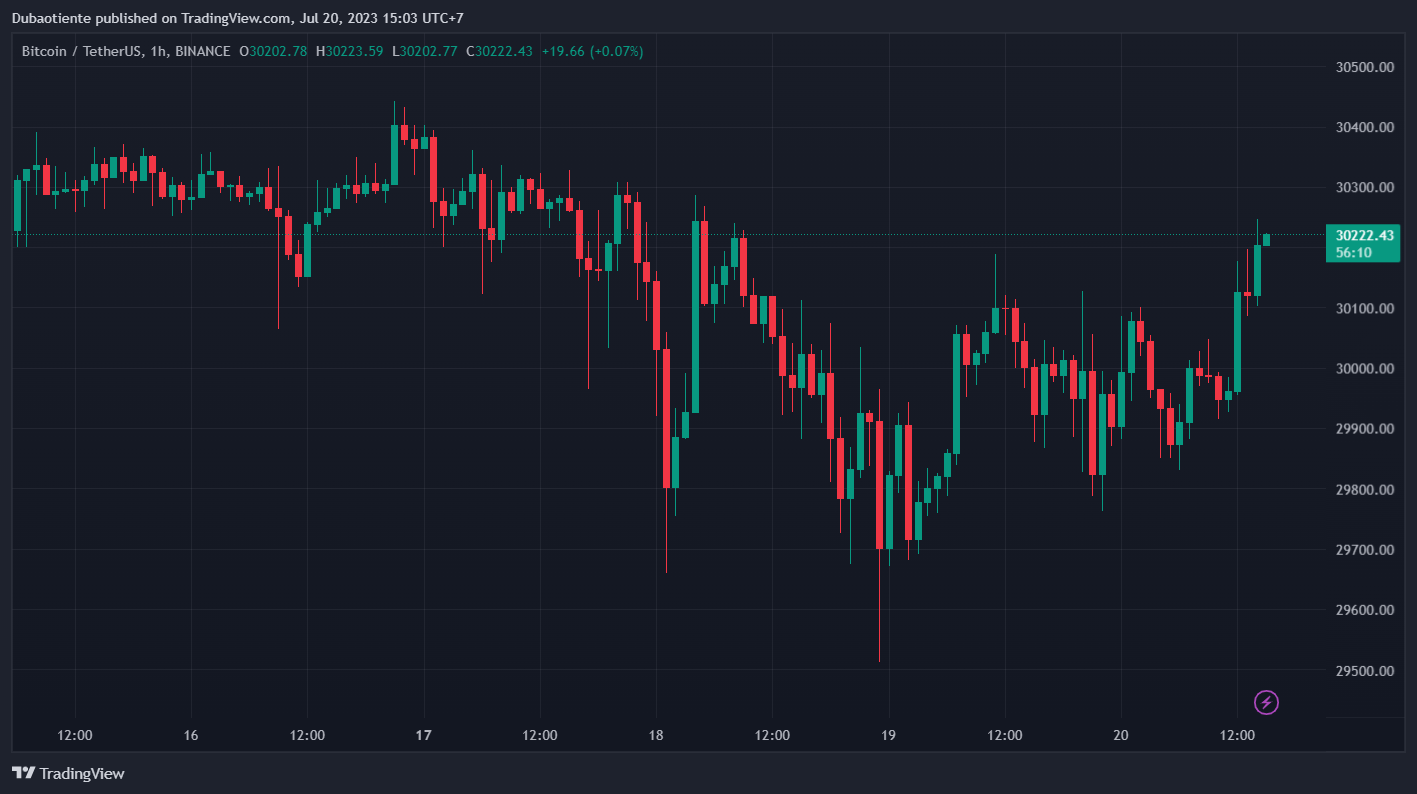The width and height of the screenshot is (1417, 794).
Task: Click the purple lightning bolt icon
Action: [x=1266, y=703]
